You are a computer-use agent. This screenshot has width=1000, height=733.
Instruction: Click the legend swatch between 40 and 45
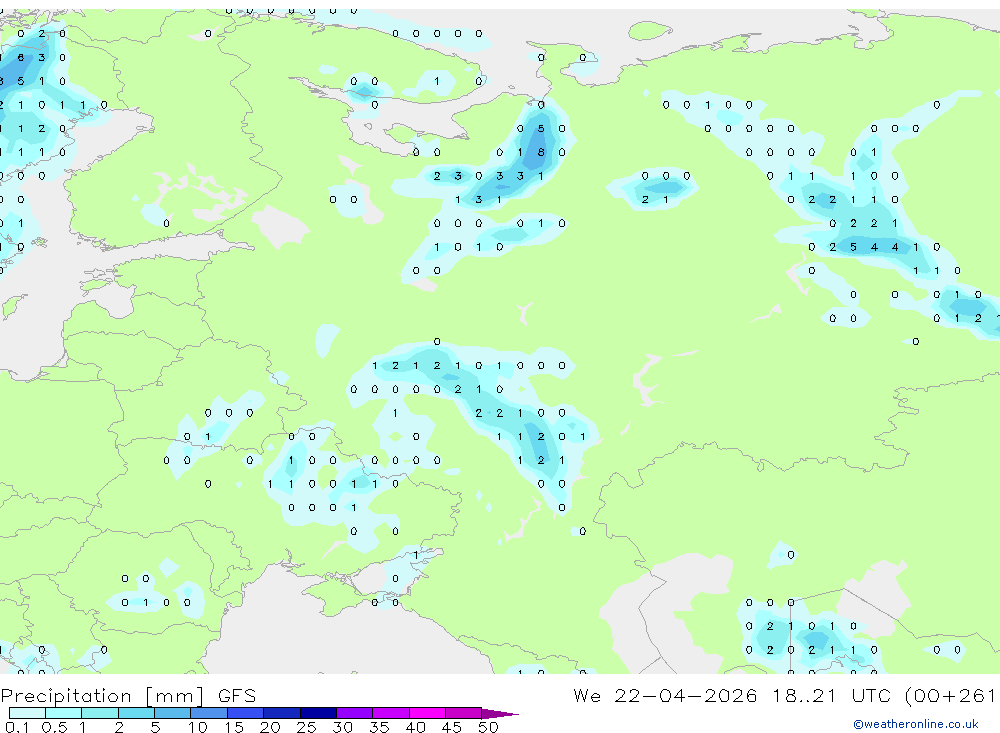click(x=427, y=713)
